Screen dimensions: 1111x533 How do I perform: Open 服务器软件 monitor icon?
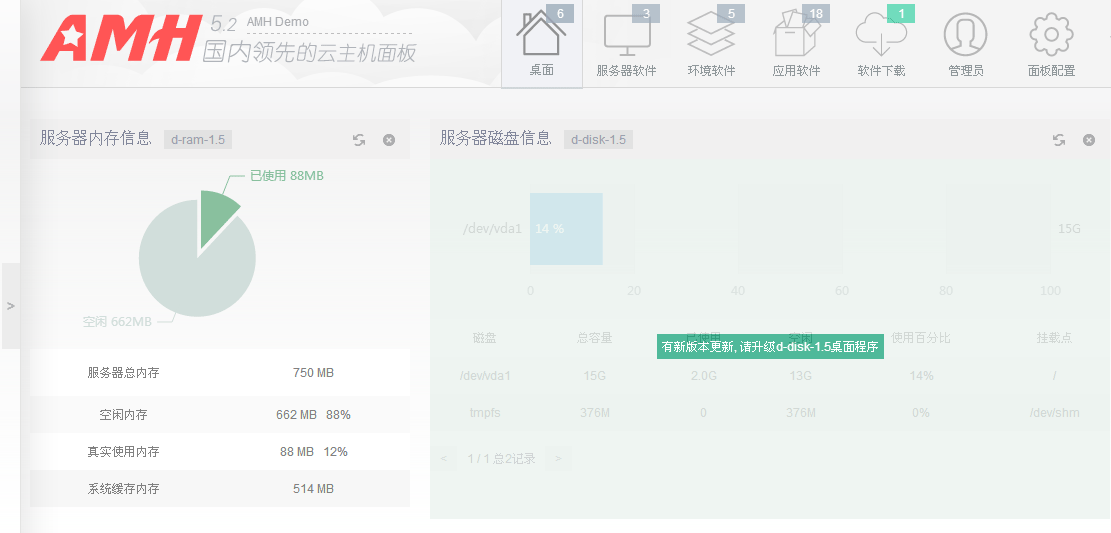[x=626, y=36]
